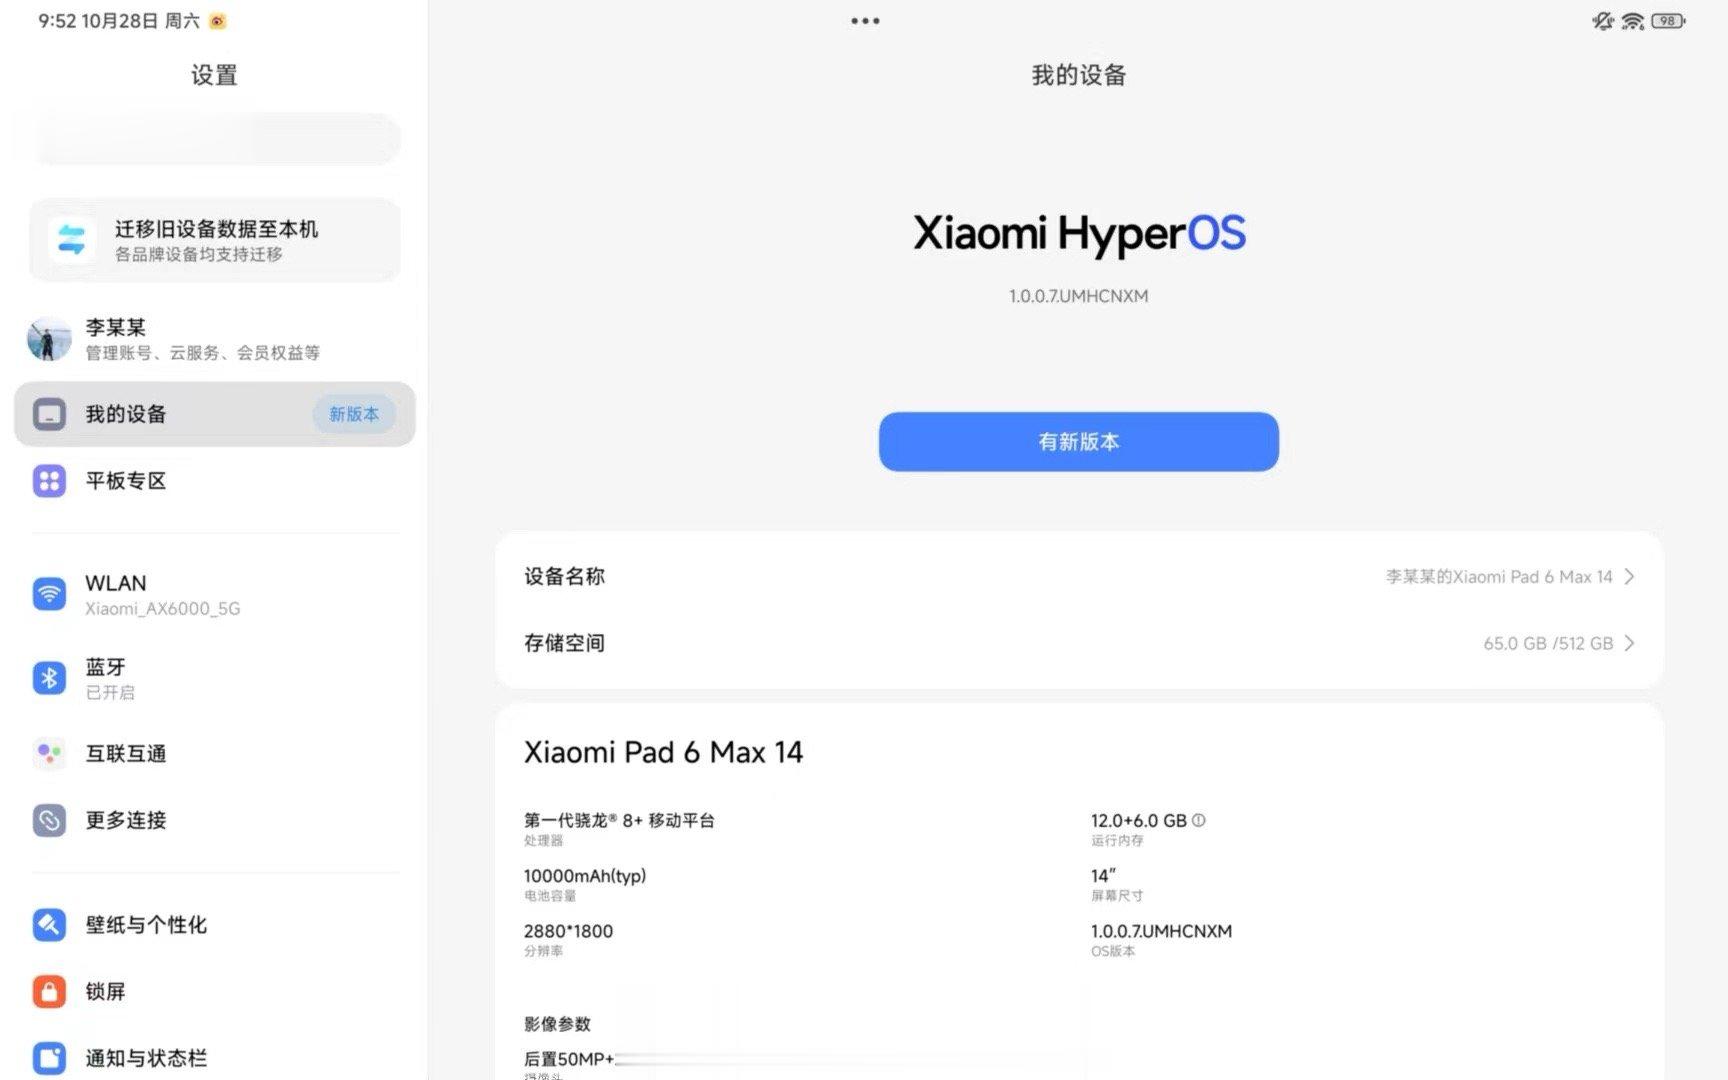The height and width of the screenshot is (1080, 1728).
Task: Select the 蓝牙 menu item
Action: click(215, 678)
